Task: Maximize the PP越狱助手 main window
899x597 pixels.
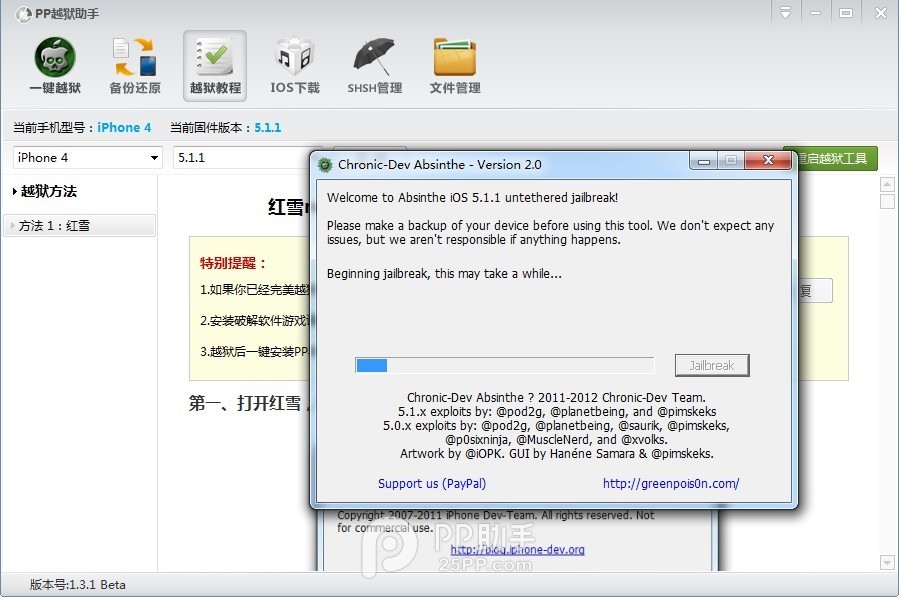Action: click(x=846, y=13)
